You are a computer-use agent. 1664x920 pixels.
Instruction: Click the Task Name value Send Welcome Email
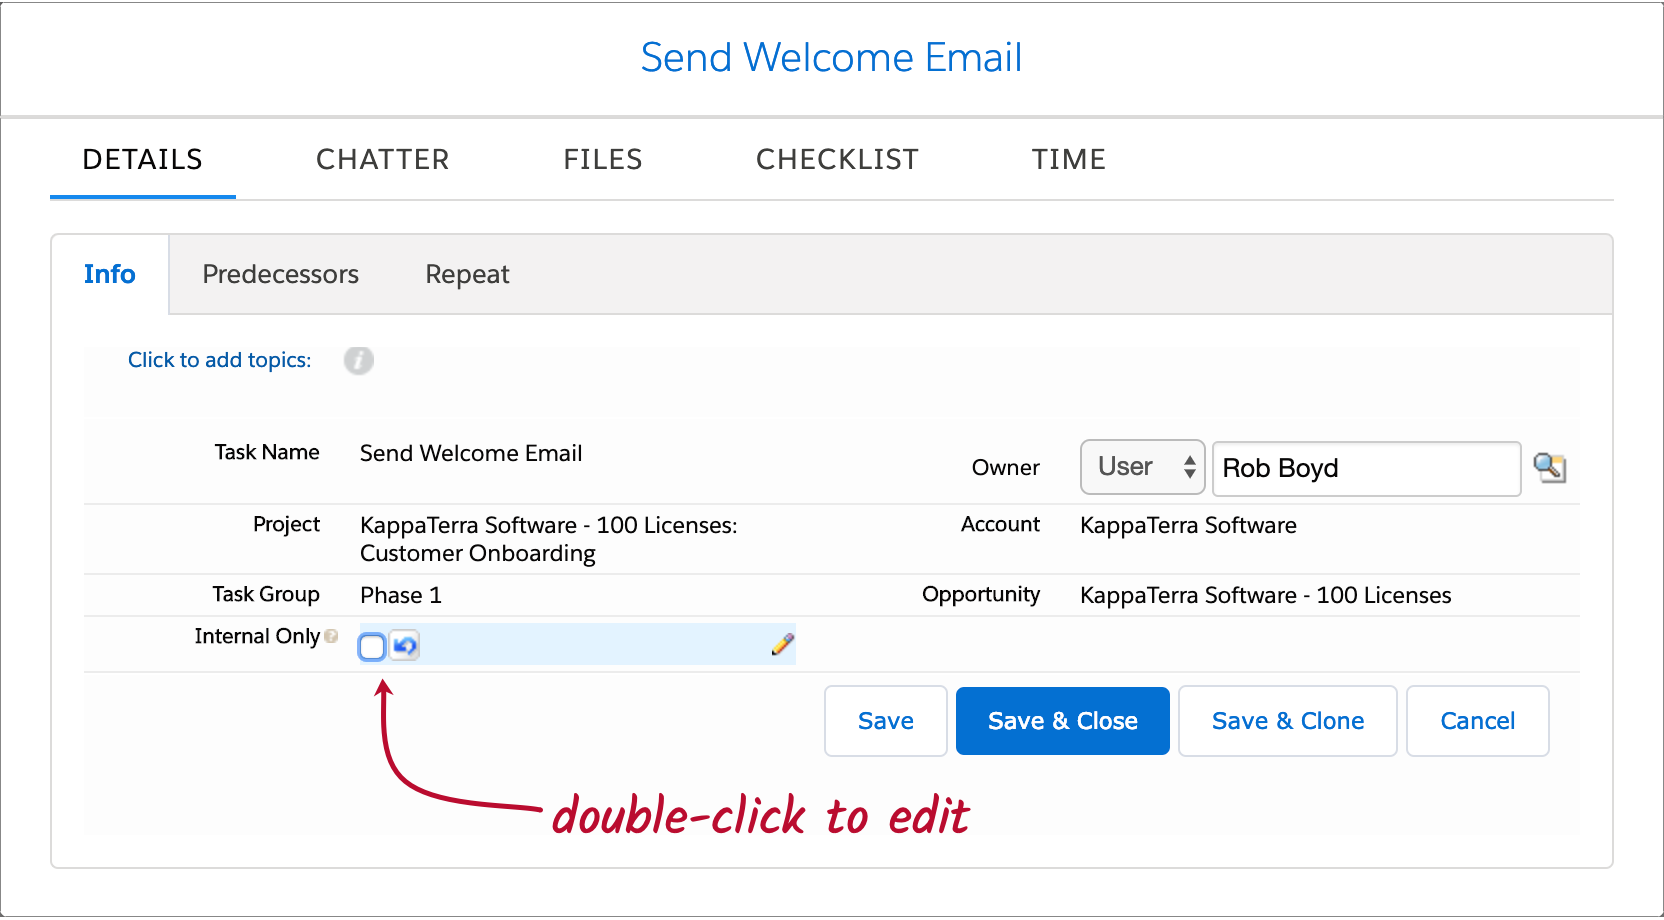point(471,453)
